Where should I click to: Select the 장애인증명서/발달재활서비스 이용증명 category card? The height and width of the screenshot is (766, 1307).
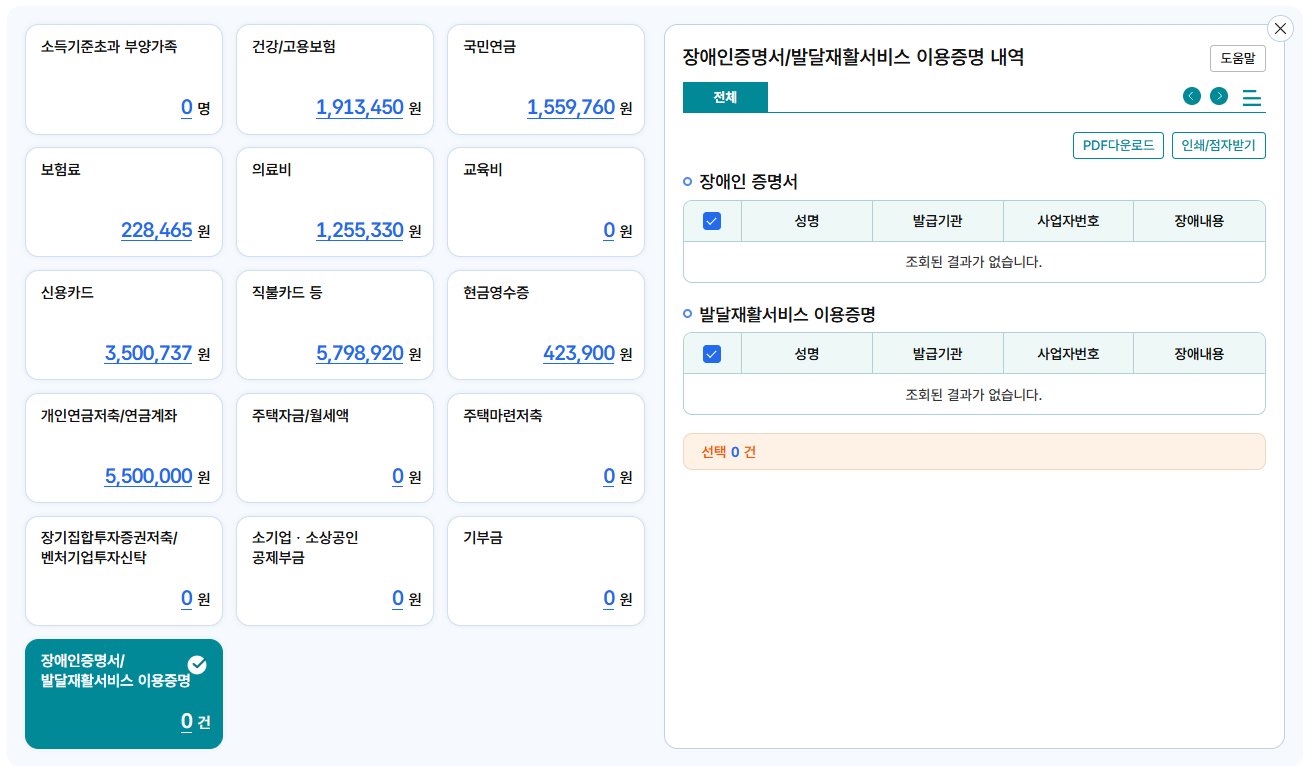click(123, 694)
